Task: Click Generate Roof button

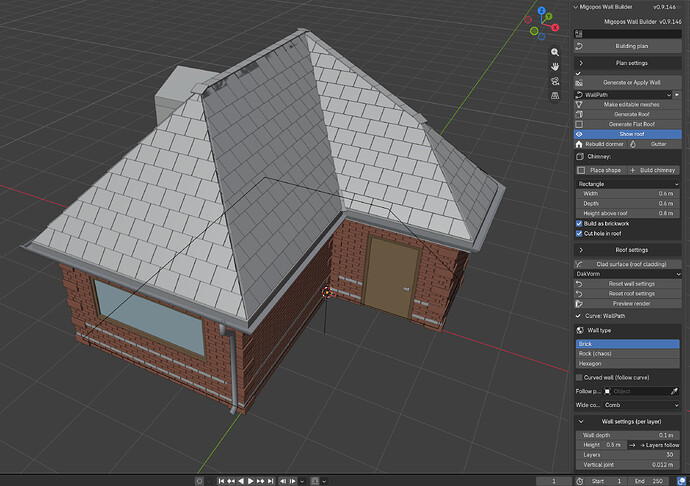Action: point(628,114)
